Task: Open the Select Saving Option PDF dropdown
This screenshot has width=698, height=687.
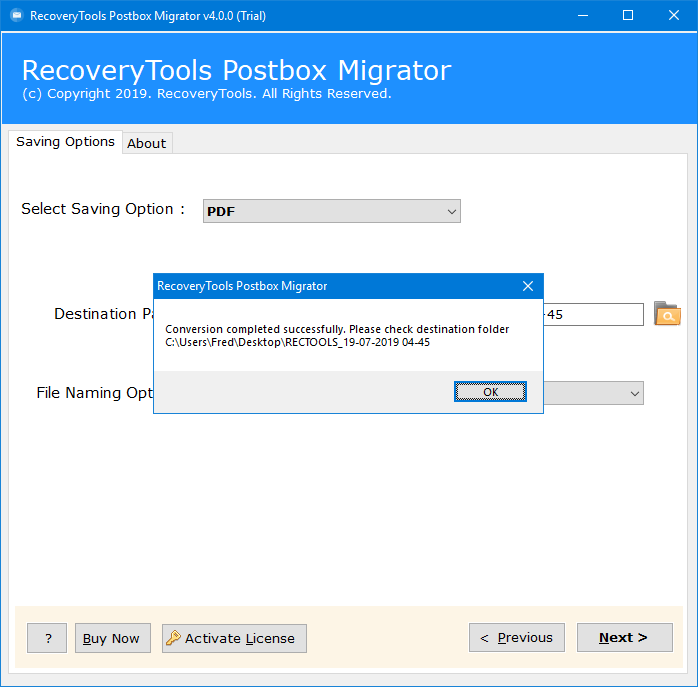Action: click(332, 211)
